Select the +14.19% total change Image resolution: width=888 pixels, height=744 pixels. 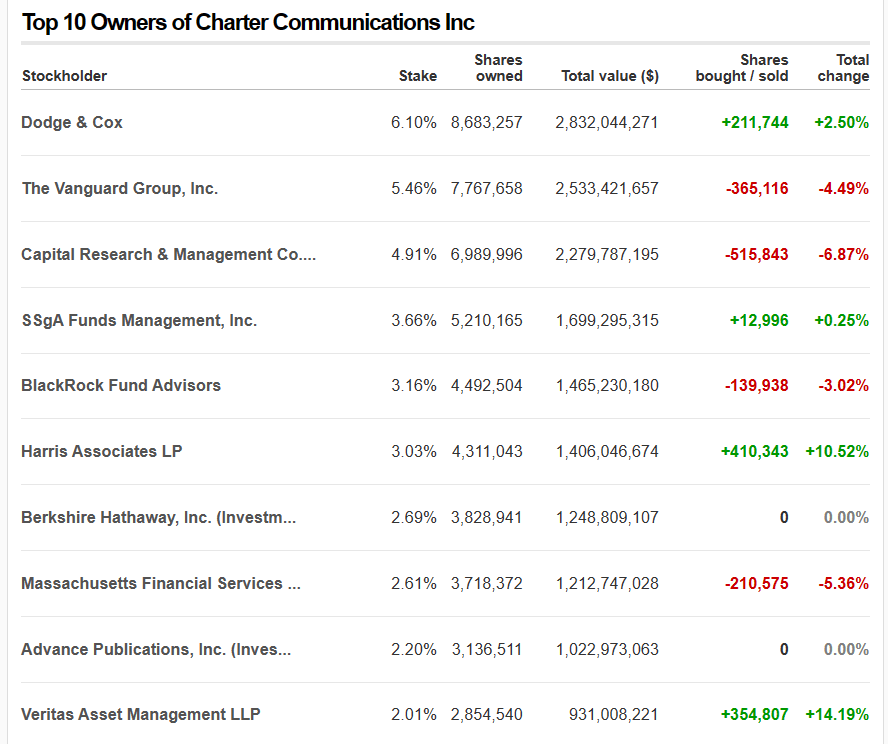(837, 715)
